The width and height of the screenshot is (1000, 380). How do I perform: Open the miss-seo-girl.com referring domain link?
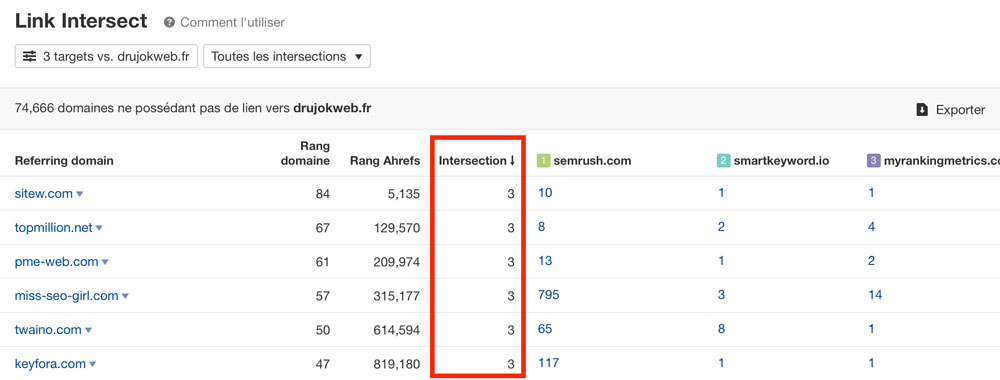coord(66,296)
